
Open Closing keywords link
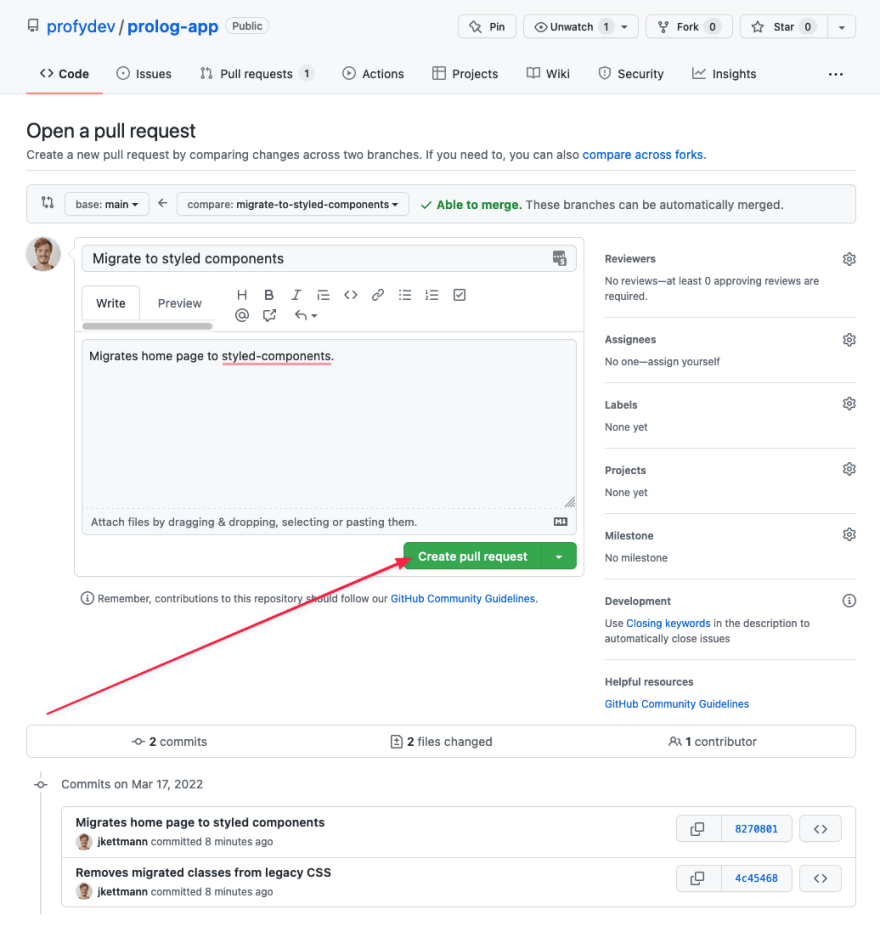(668, 623)
